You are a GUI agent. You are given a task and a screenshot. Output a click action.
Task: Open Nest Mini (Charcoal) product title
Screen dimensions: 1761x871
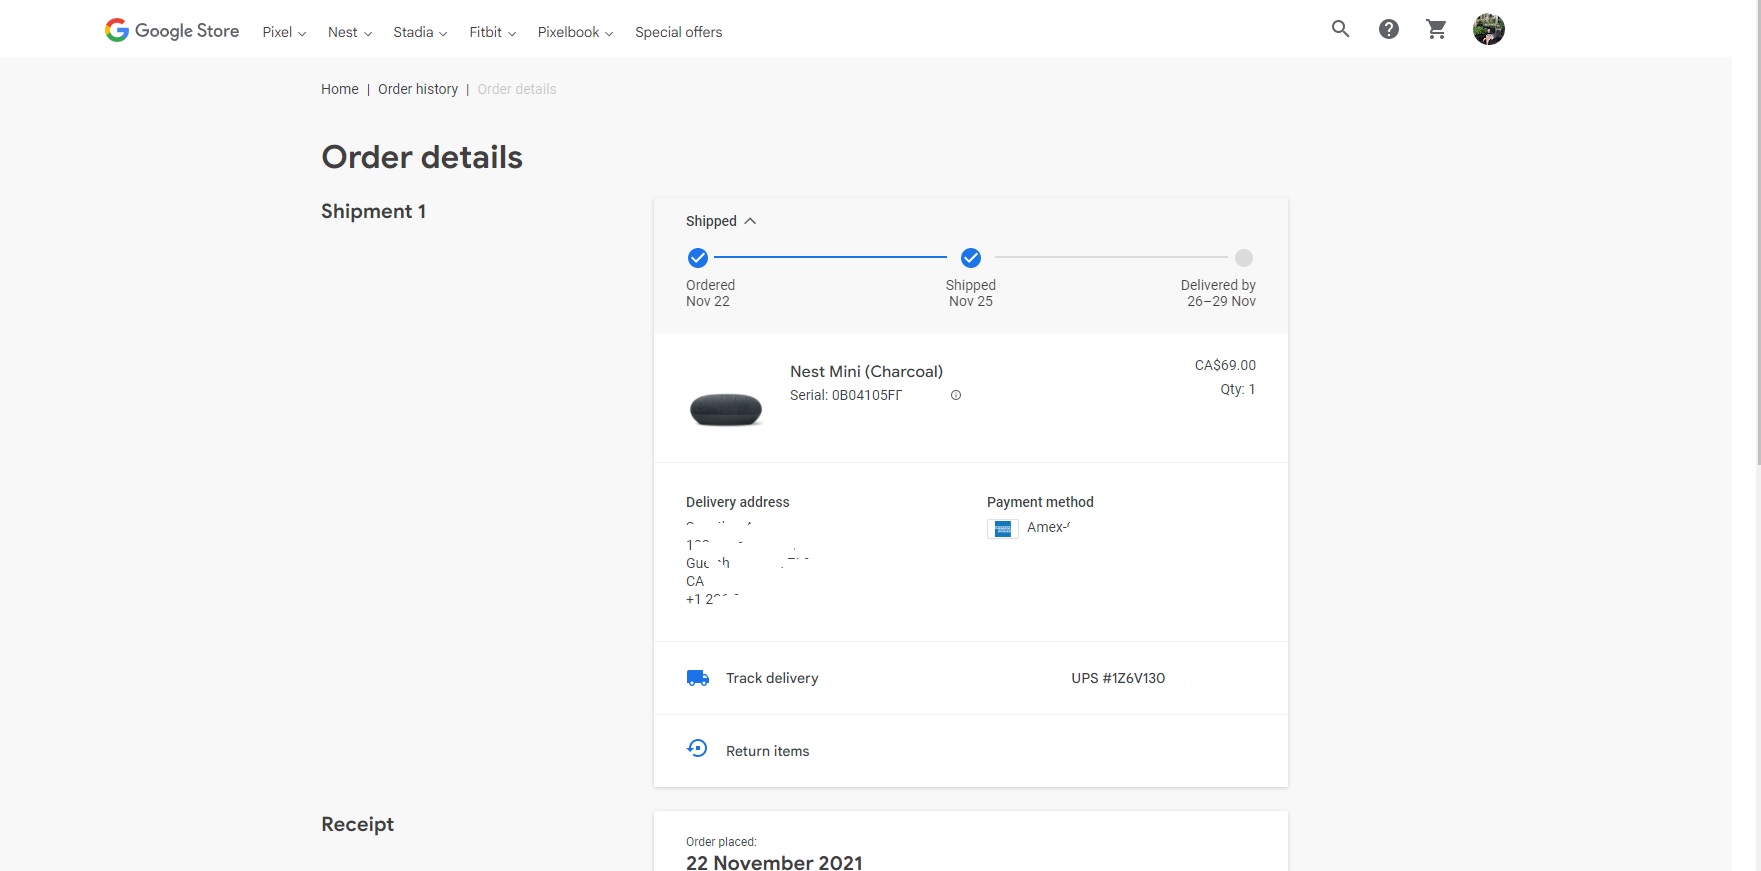(866, 371)
